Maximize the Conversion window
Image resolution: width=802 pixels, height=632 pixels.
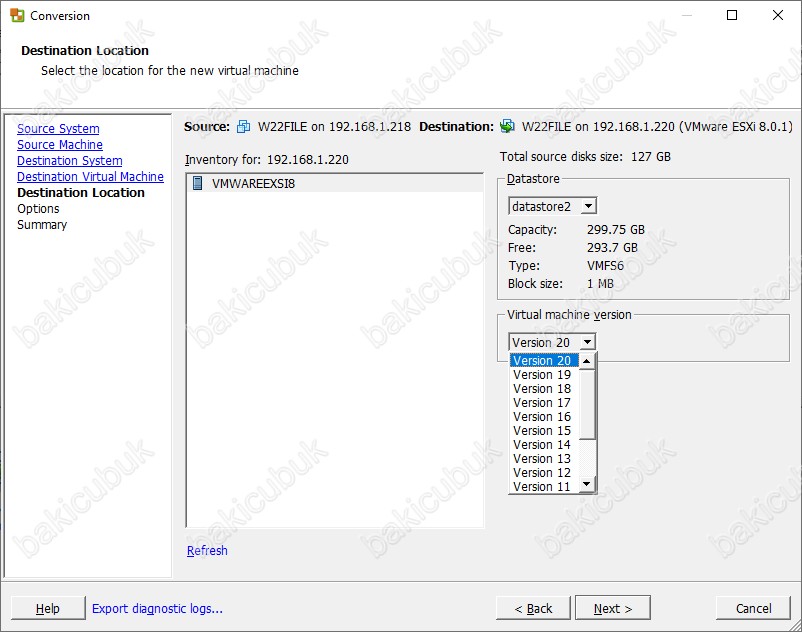point(732,15)
